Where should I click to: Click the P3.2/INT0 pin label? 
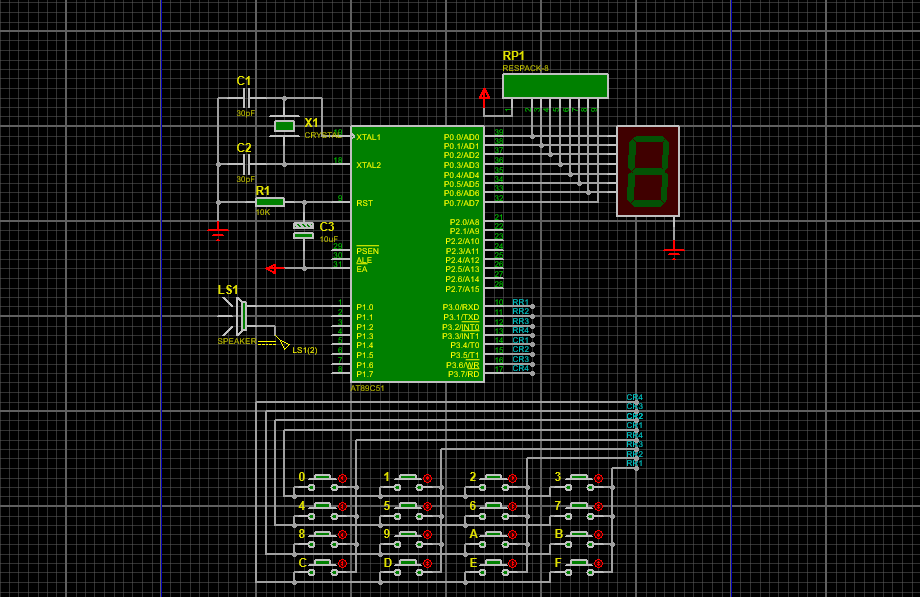click(461, 327)
